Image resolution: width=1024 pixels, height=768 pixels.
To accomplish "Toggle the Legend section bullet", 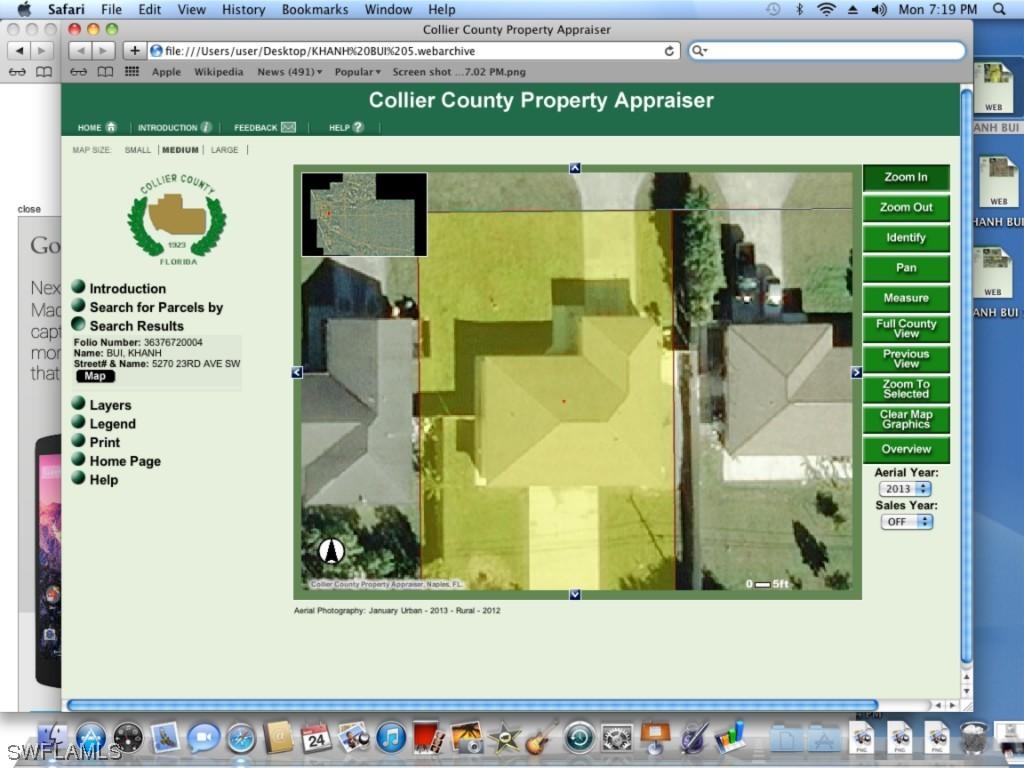I will point(77,423).
